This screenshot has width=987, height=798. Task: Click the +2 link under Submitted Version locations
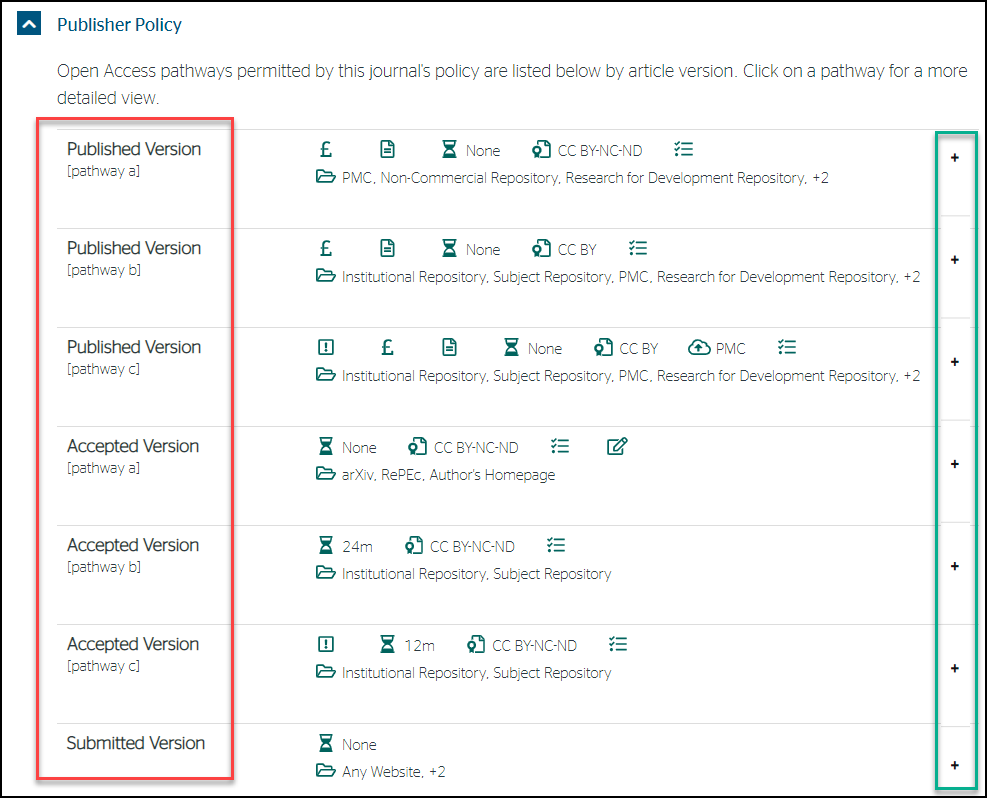(x=435, y=771)
